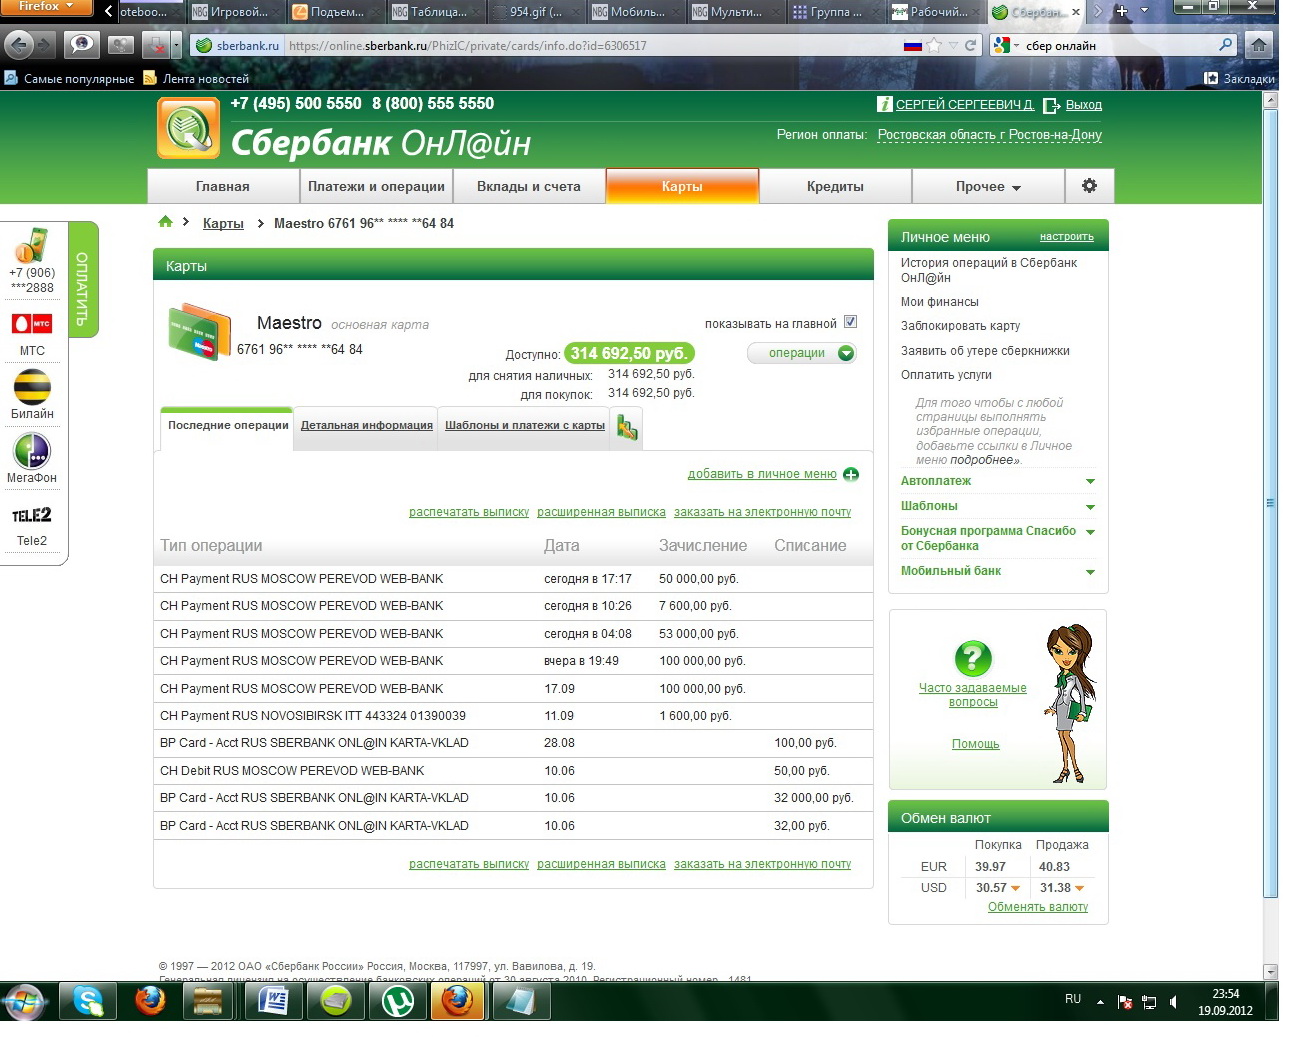The height and width of the screenshot is (1046, 1311).
Task: Open the settings gear in the navigation bar
Action: (1089, 186)
